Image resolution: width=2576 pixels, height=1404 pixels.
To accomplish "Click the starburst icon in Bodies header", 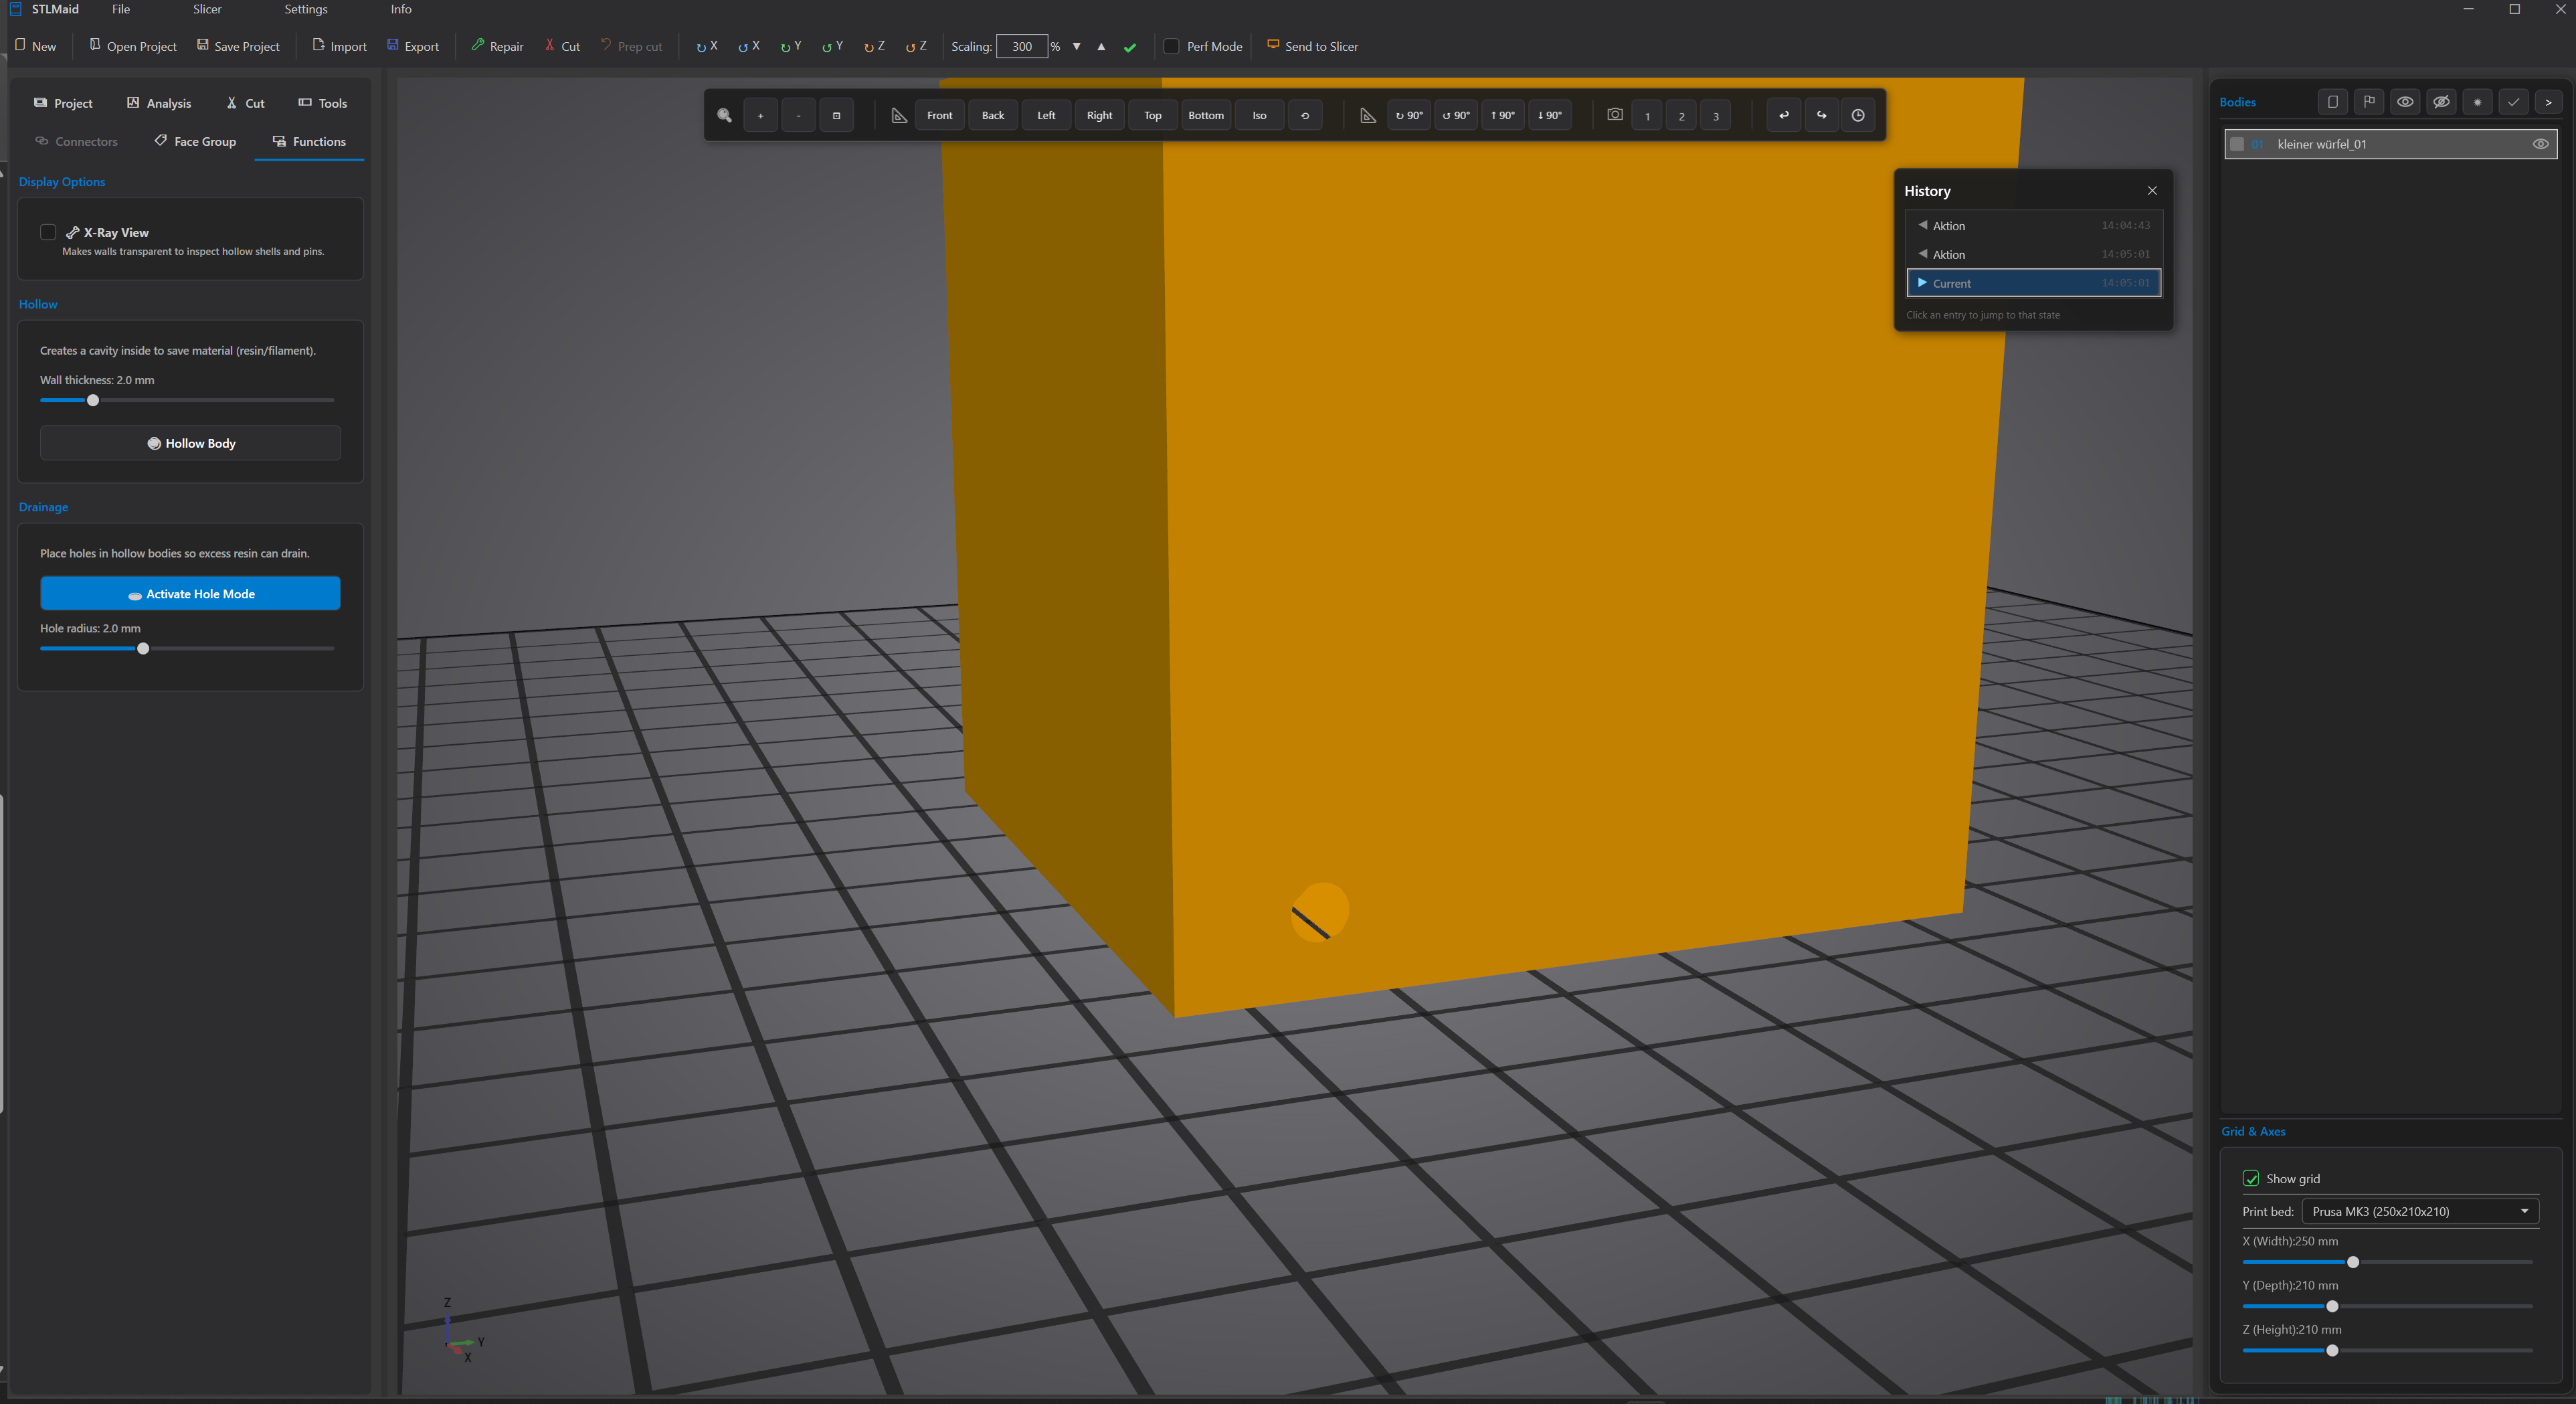I will click(2477, 102).
